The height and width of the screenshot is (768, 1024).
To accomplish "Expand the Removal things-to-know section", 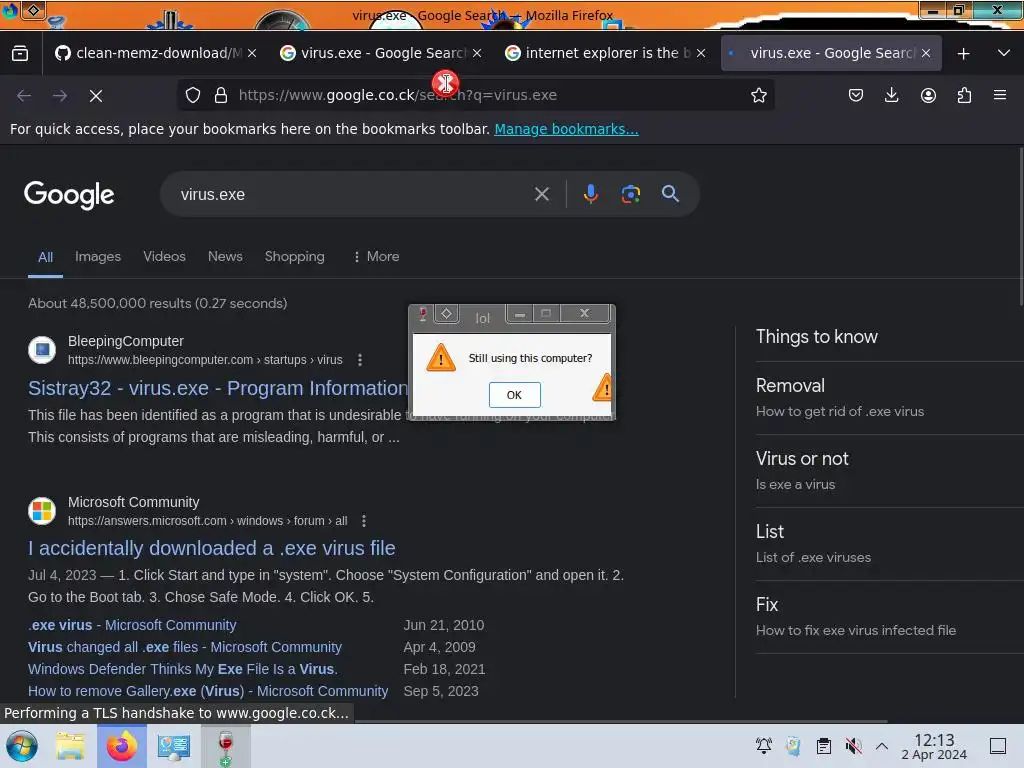I will click(889, 398).
